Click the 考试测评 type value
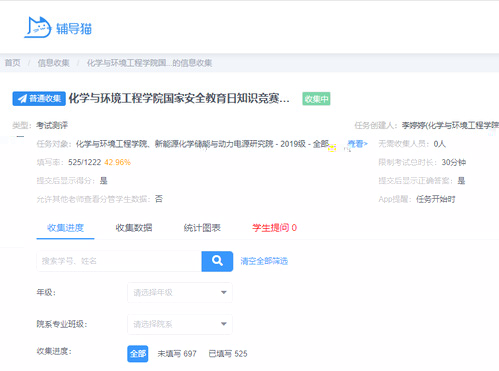 coord(52,125)
